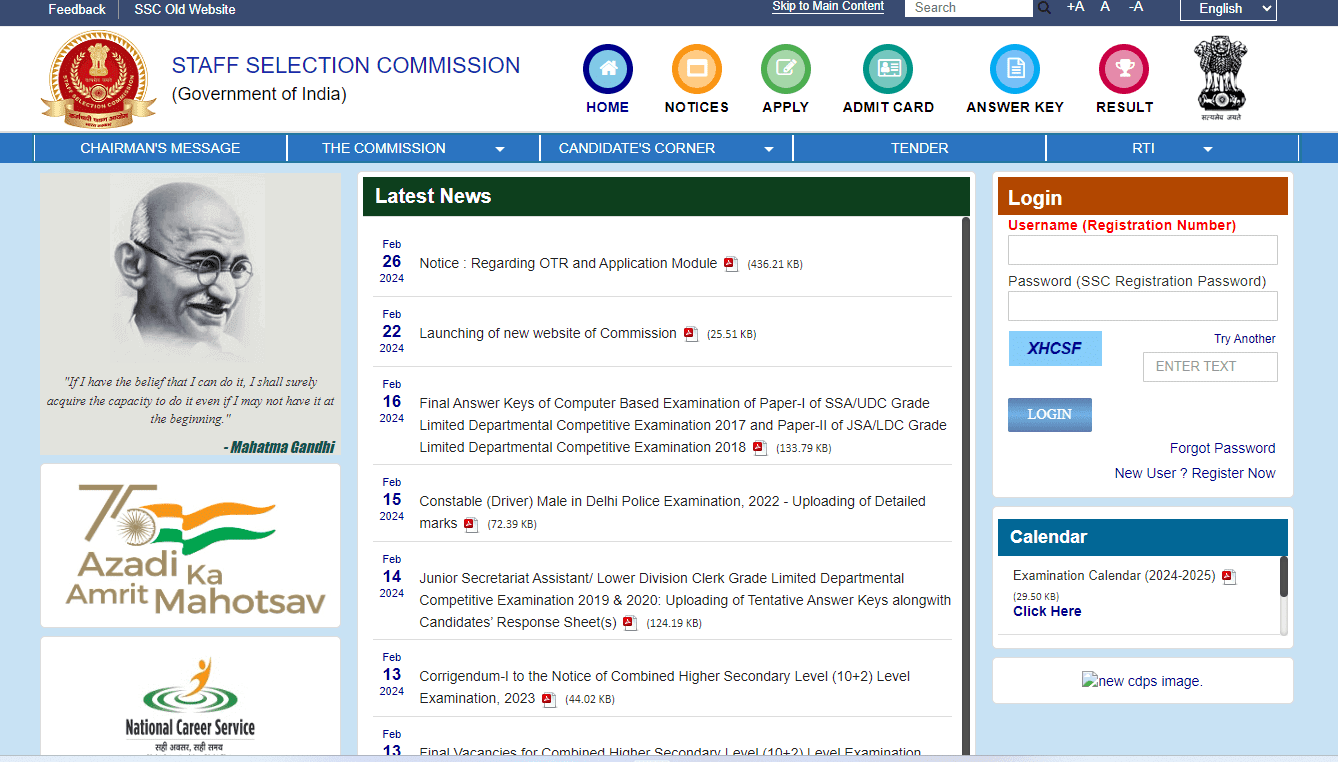This screenshot has width=1338, height=762.
Task: Open the ADMIT CARD icon
Action: point(888,69)
